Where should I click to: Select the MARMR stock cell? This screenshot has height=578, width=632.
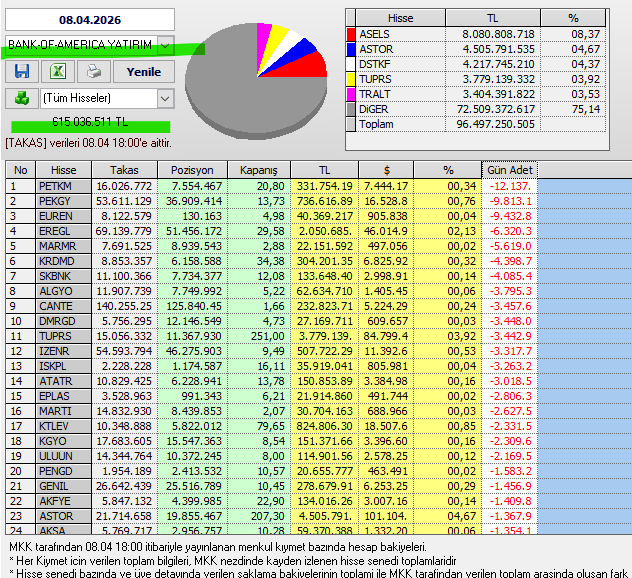[x=64, y=246]
